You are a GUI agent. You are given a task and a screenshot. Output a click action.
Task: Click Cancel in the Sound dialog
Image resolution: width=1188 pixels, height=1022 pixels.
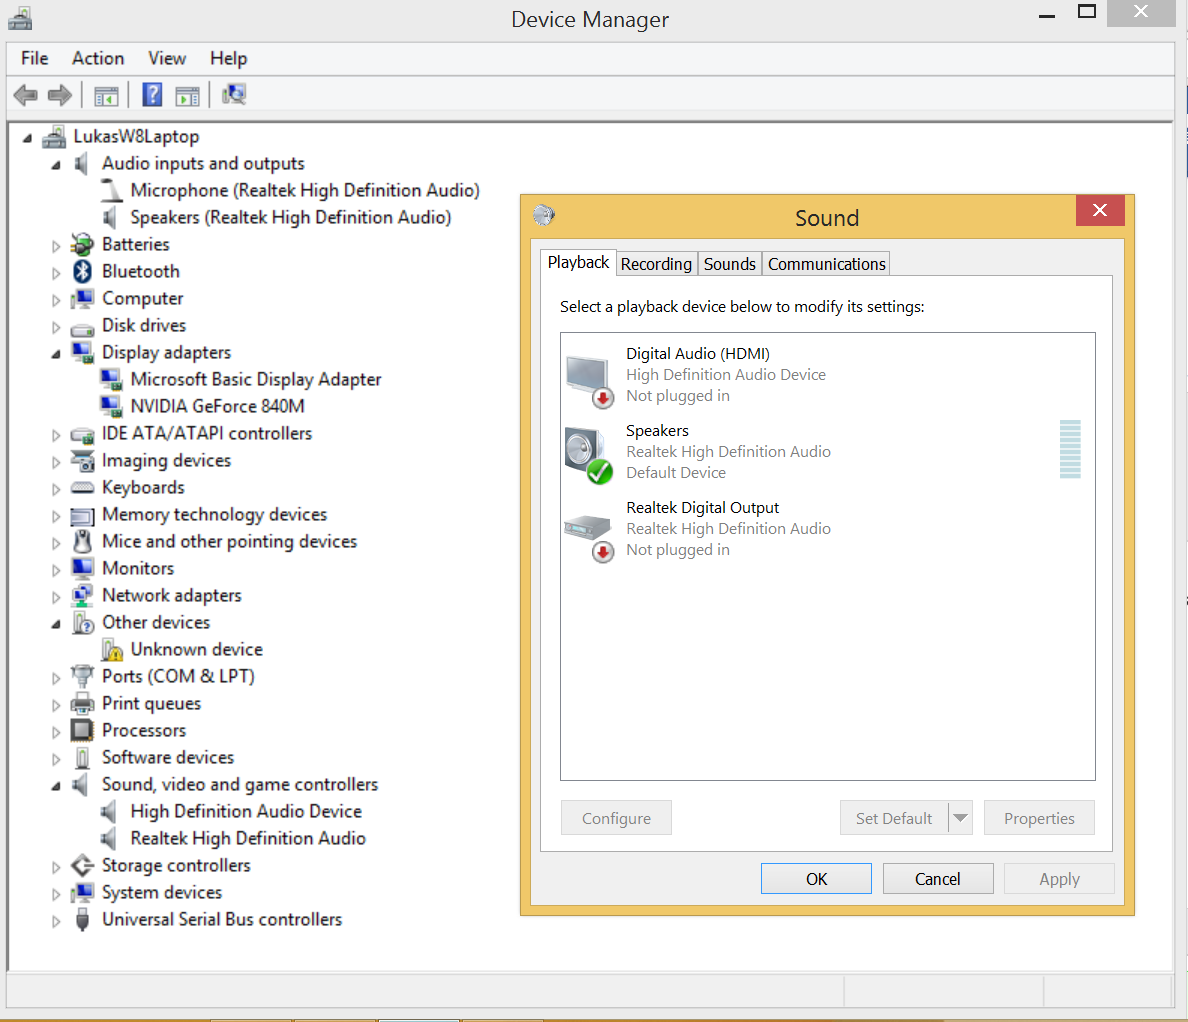click(x=937, y=879)
